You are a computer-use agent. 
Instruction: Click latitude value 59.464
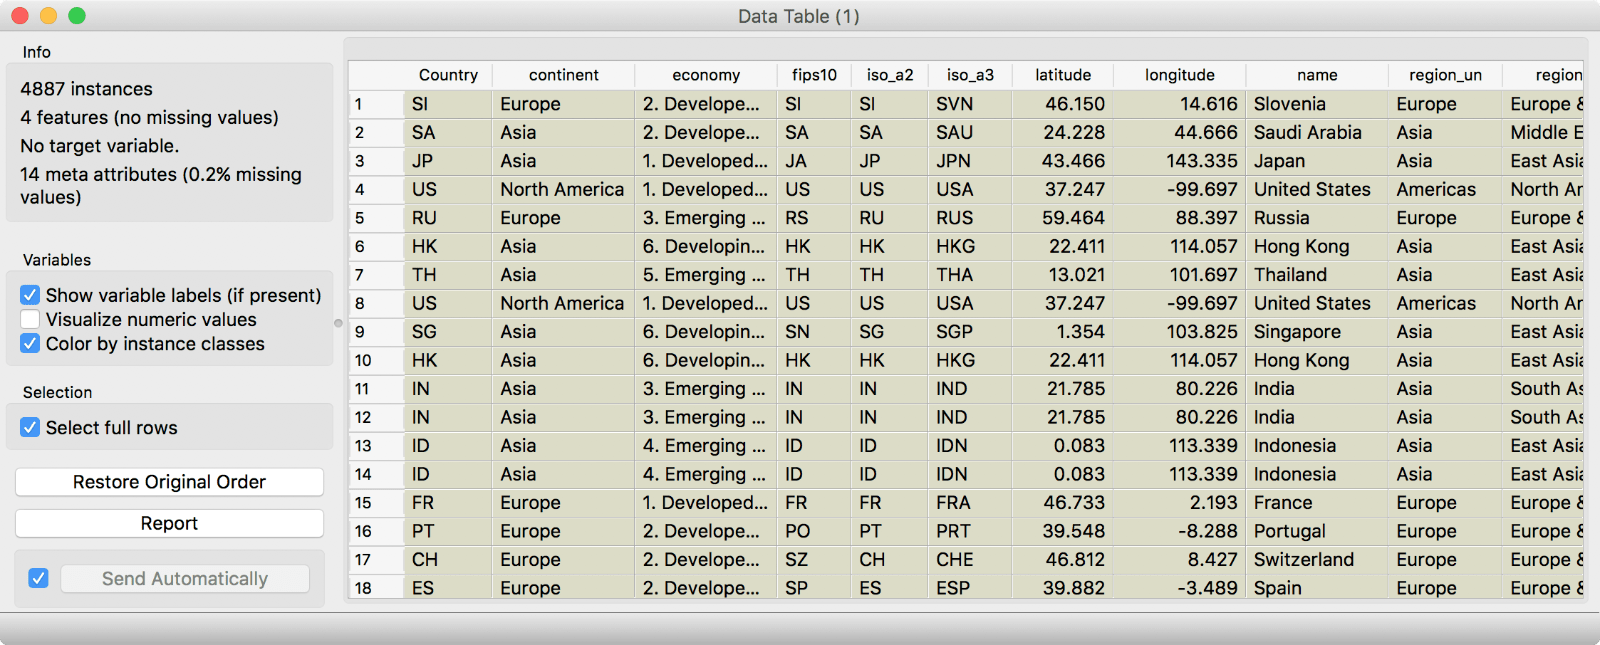pos(1063,218)
